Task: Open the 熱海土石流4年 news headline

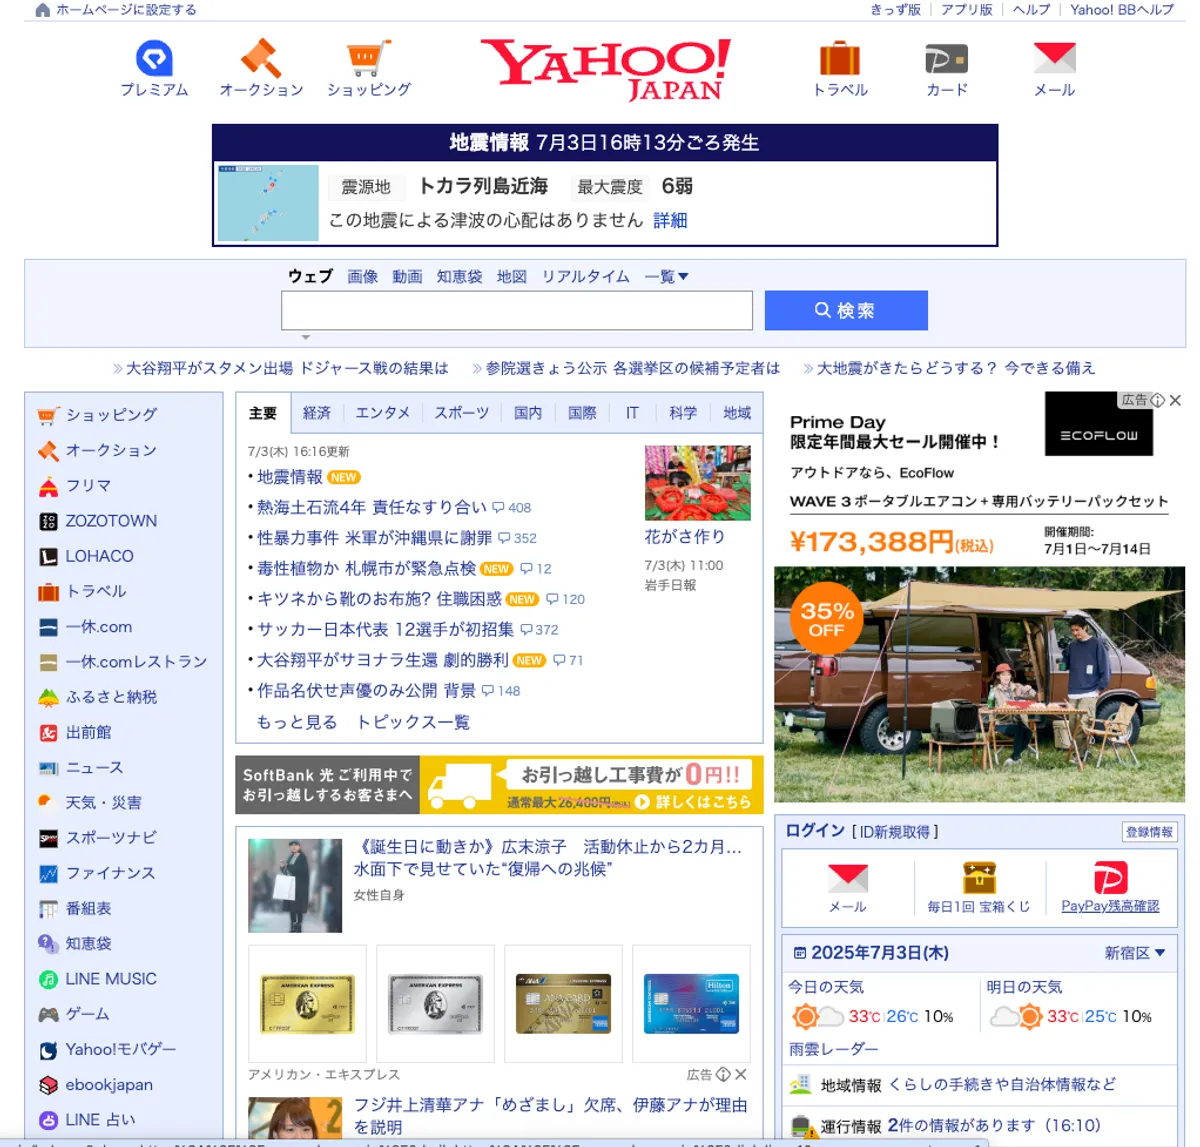Action: [x=372, y=508]
